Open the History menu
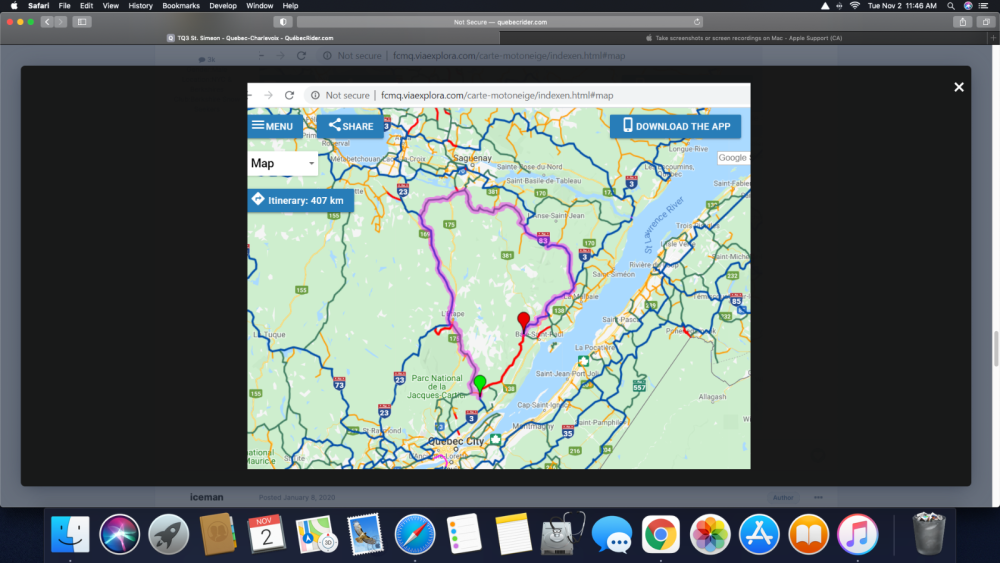The width and height of the screenshot is (1000, 563). click(x=140, y=6)
